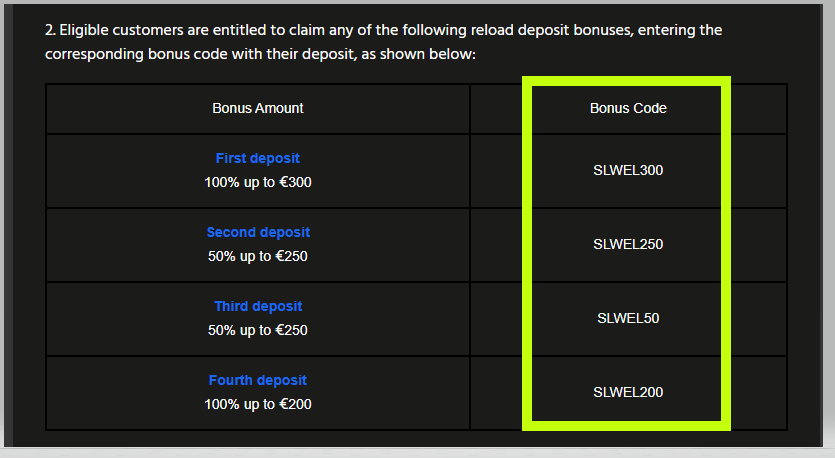Click the SLWEL50 bonus code
835x458 pixels.
pos(628,318)
